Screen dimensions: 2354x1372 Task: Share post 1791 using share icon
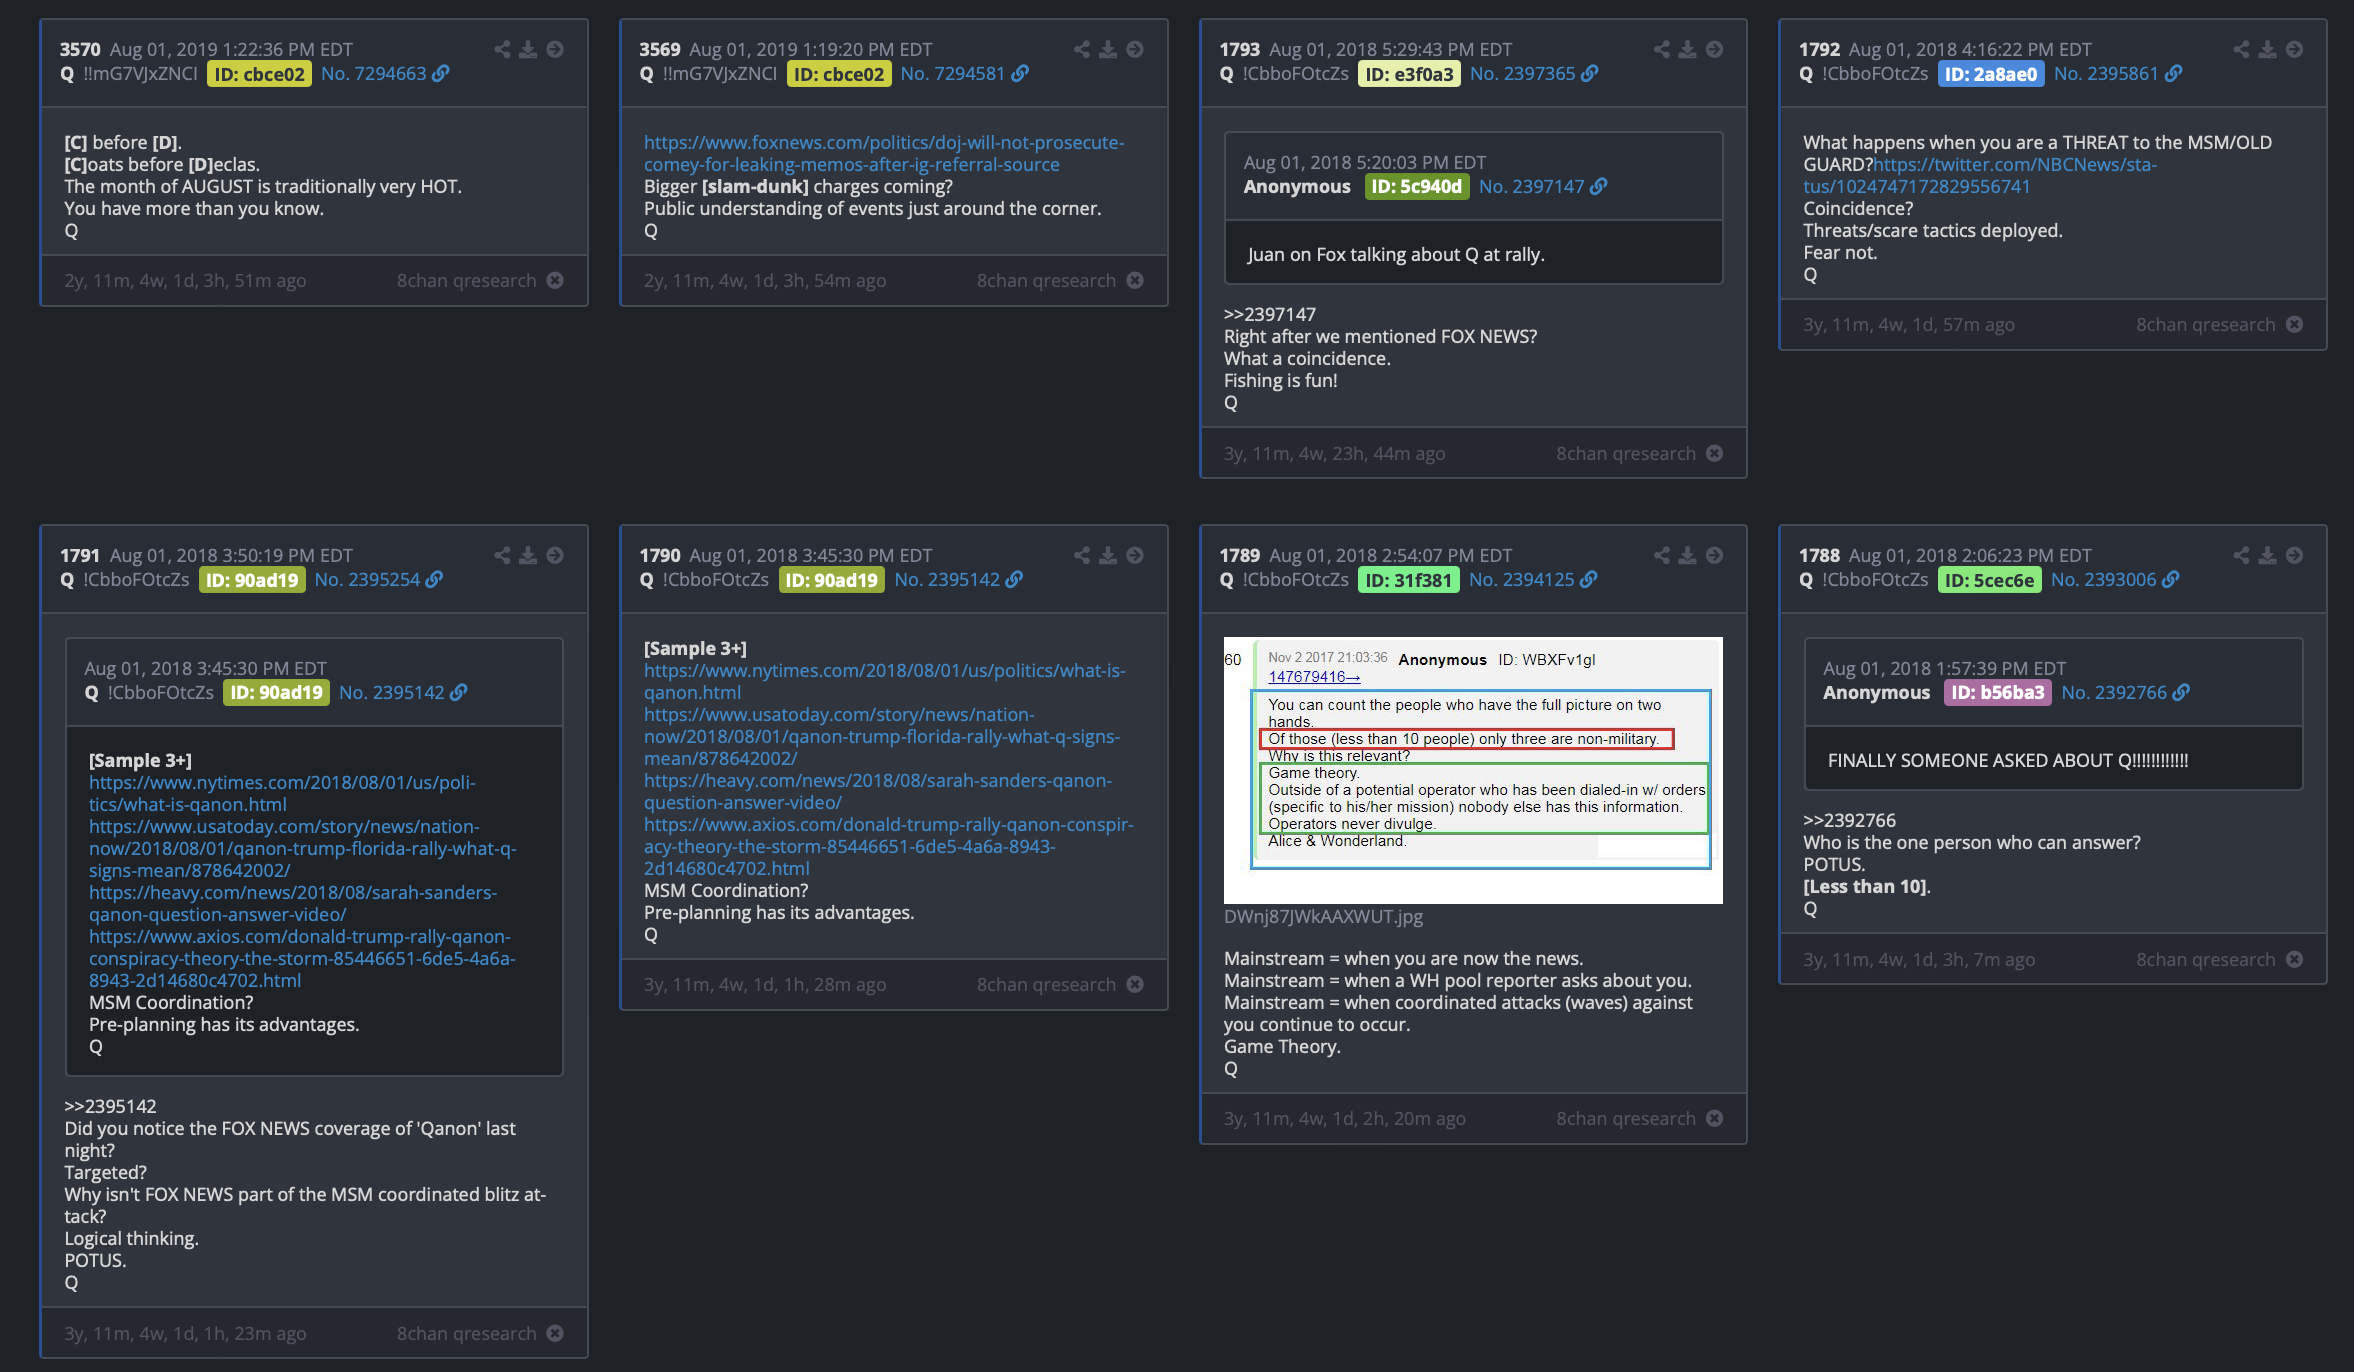coord(502,555)
